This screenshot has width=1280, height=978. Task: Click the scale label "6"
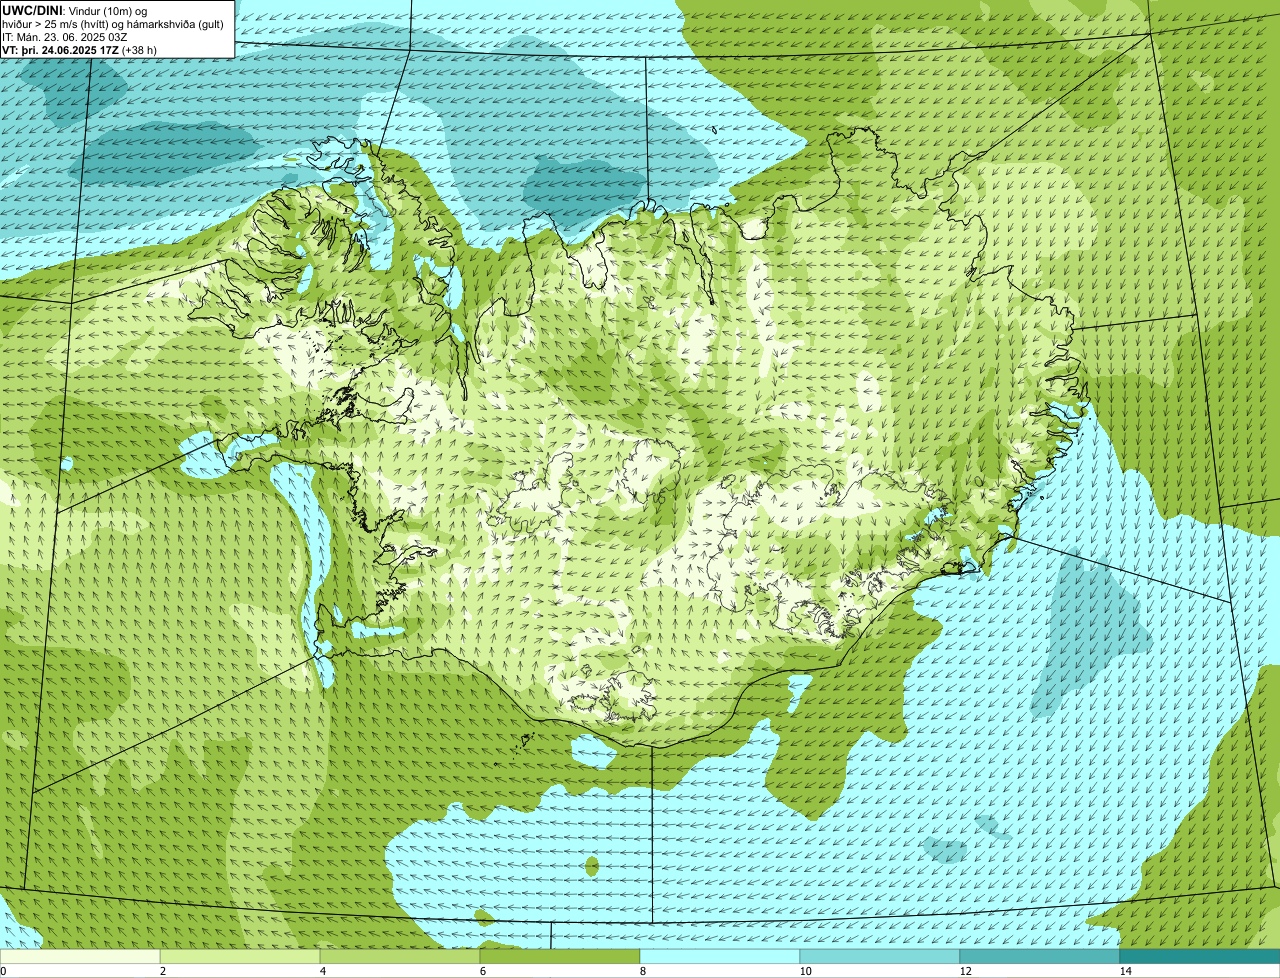pos(482,971)
